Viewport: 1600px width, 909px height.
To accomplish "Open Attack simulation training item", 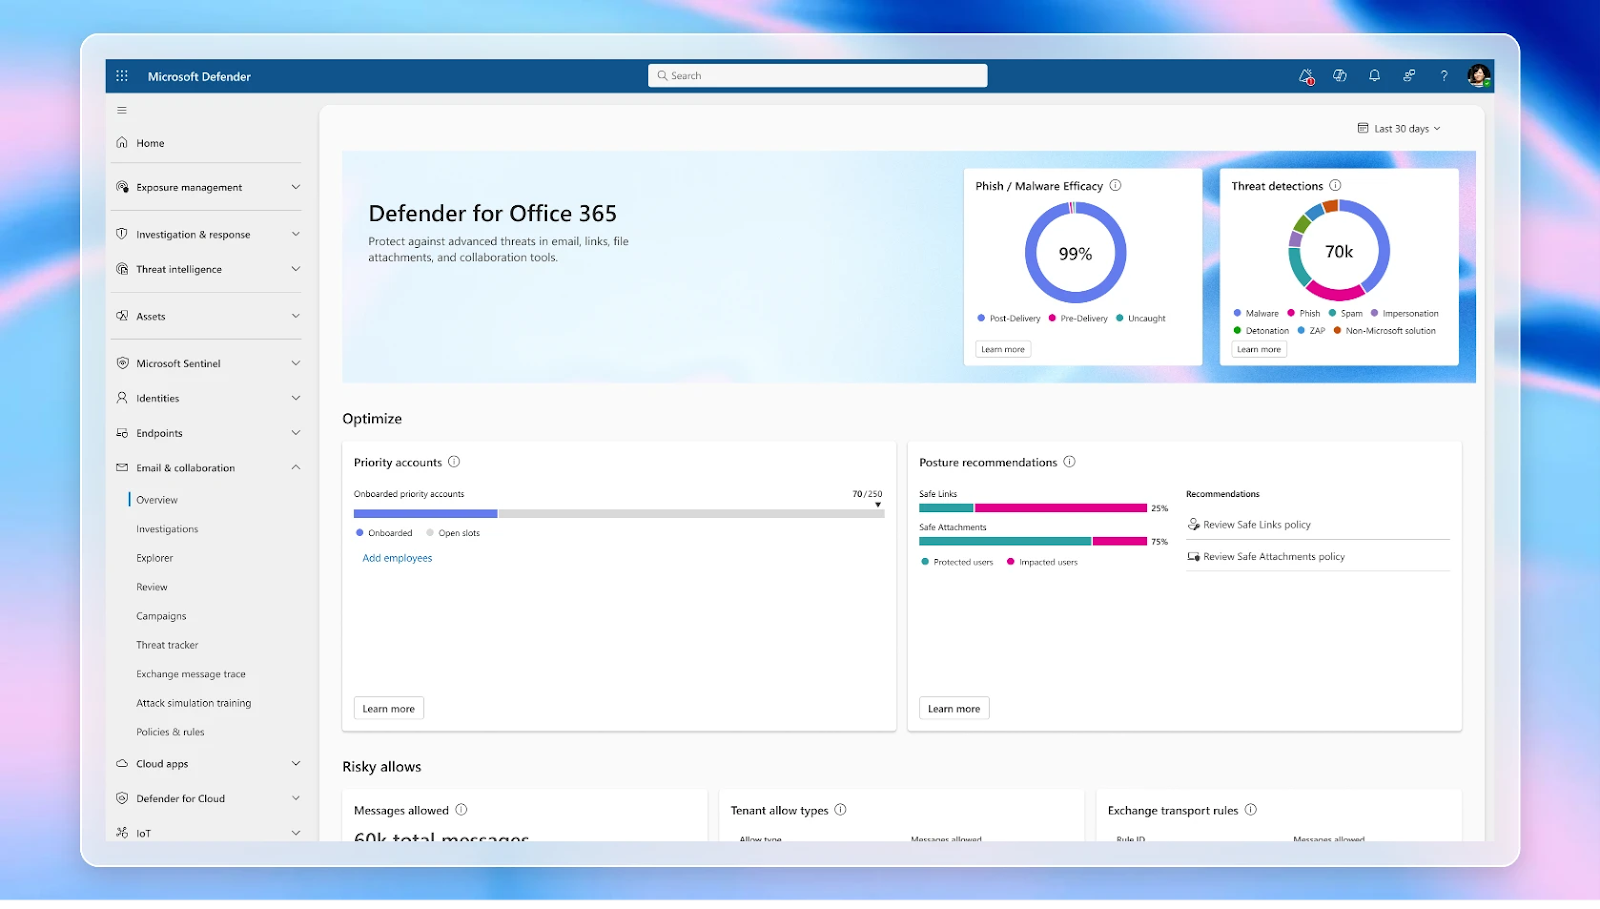I will click(194, 703).
